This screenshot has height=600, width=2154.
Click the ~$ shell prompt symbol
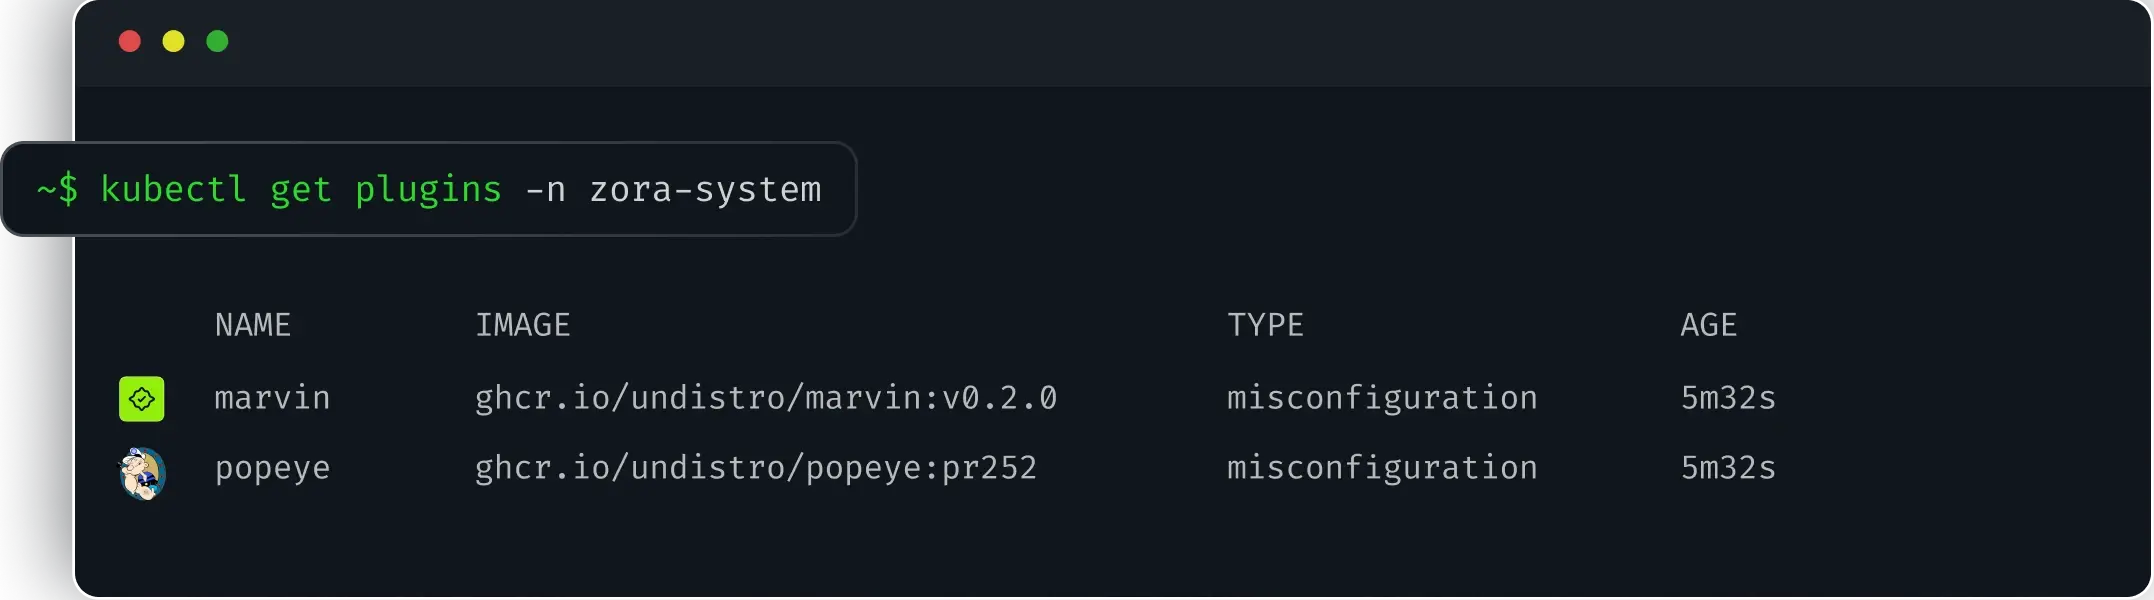(x=57, y=189)
